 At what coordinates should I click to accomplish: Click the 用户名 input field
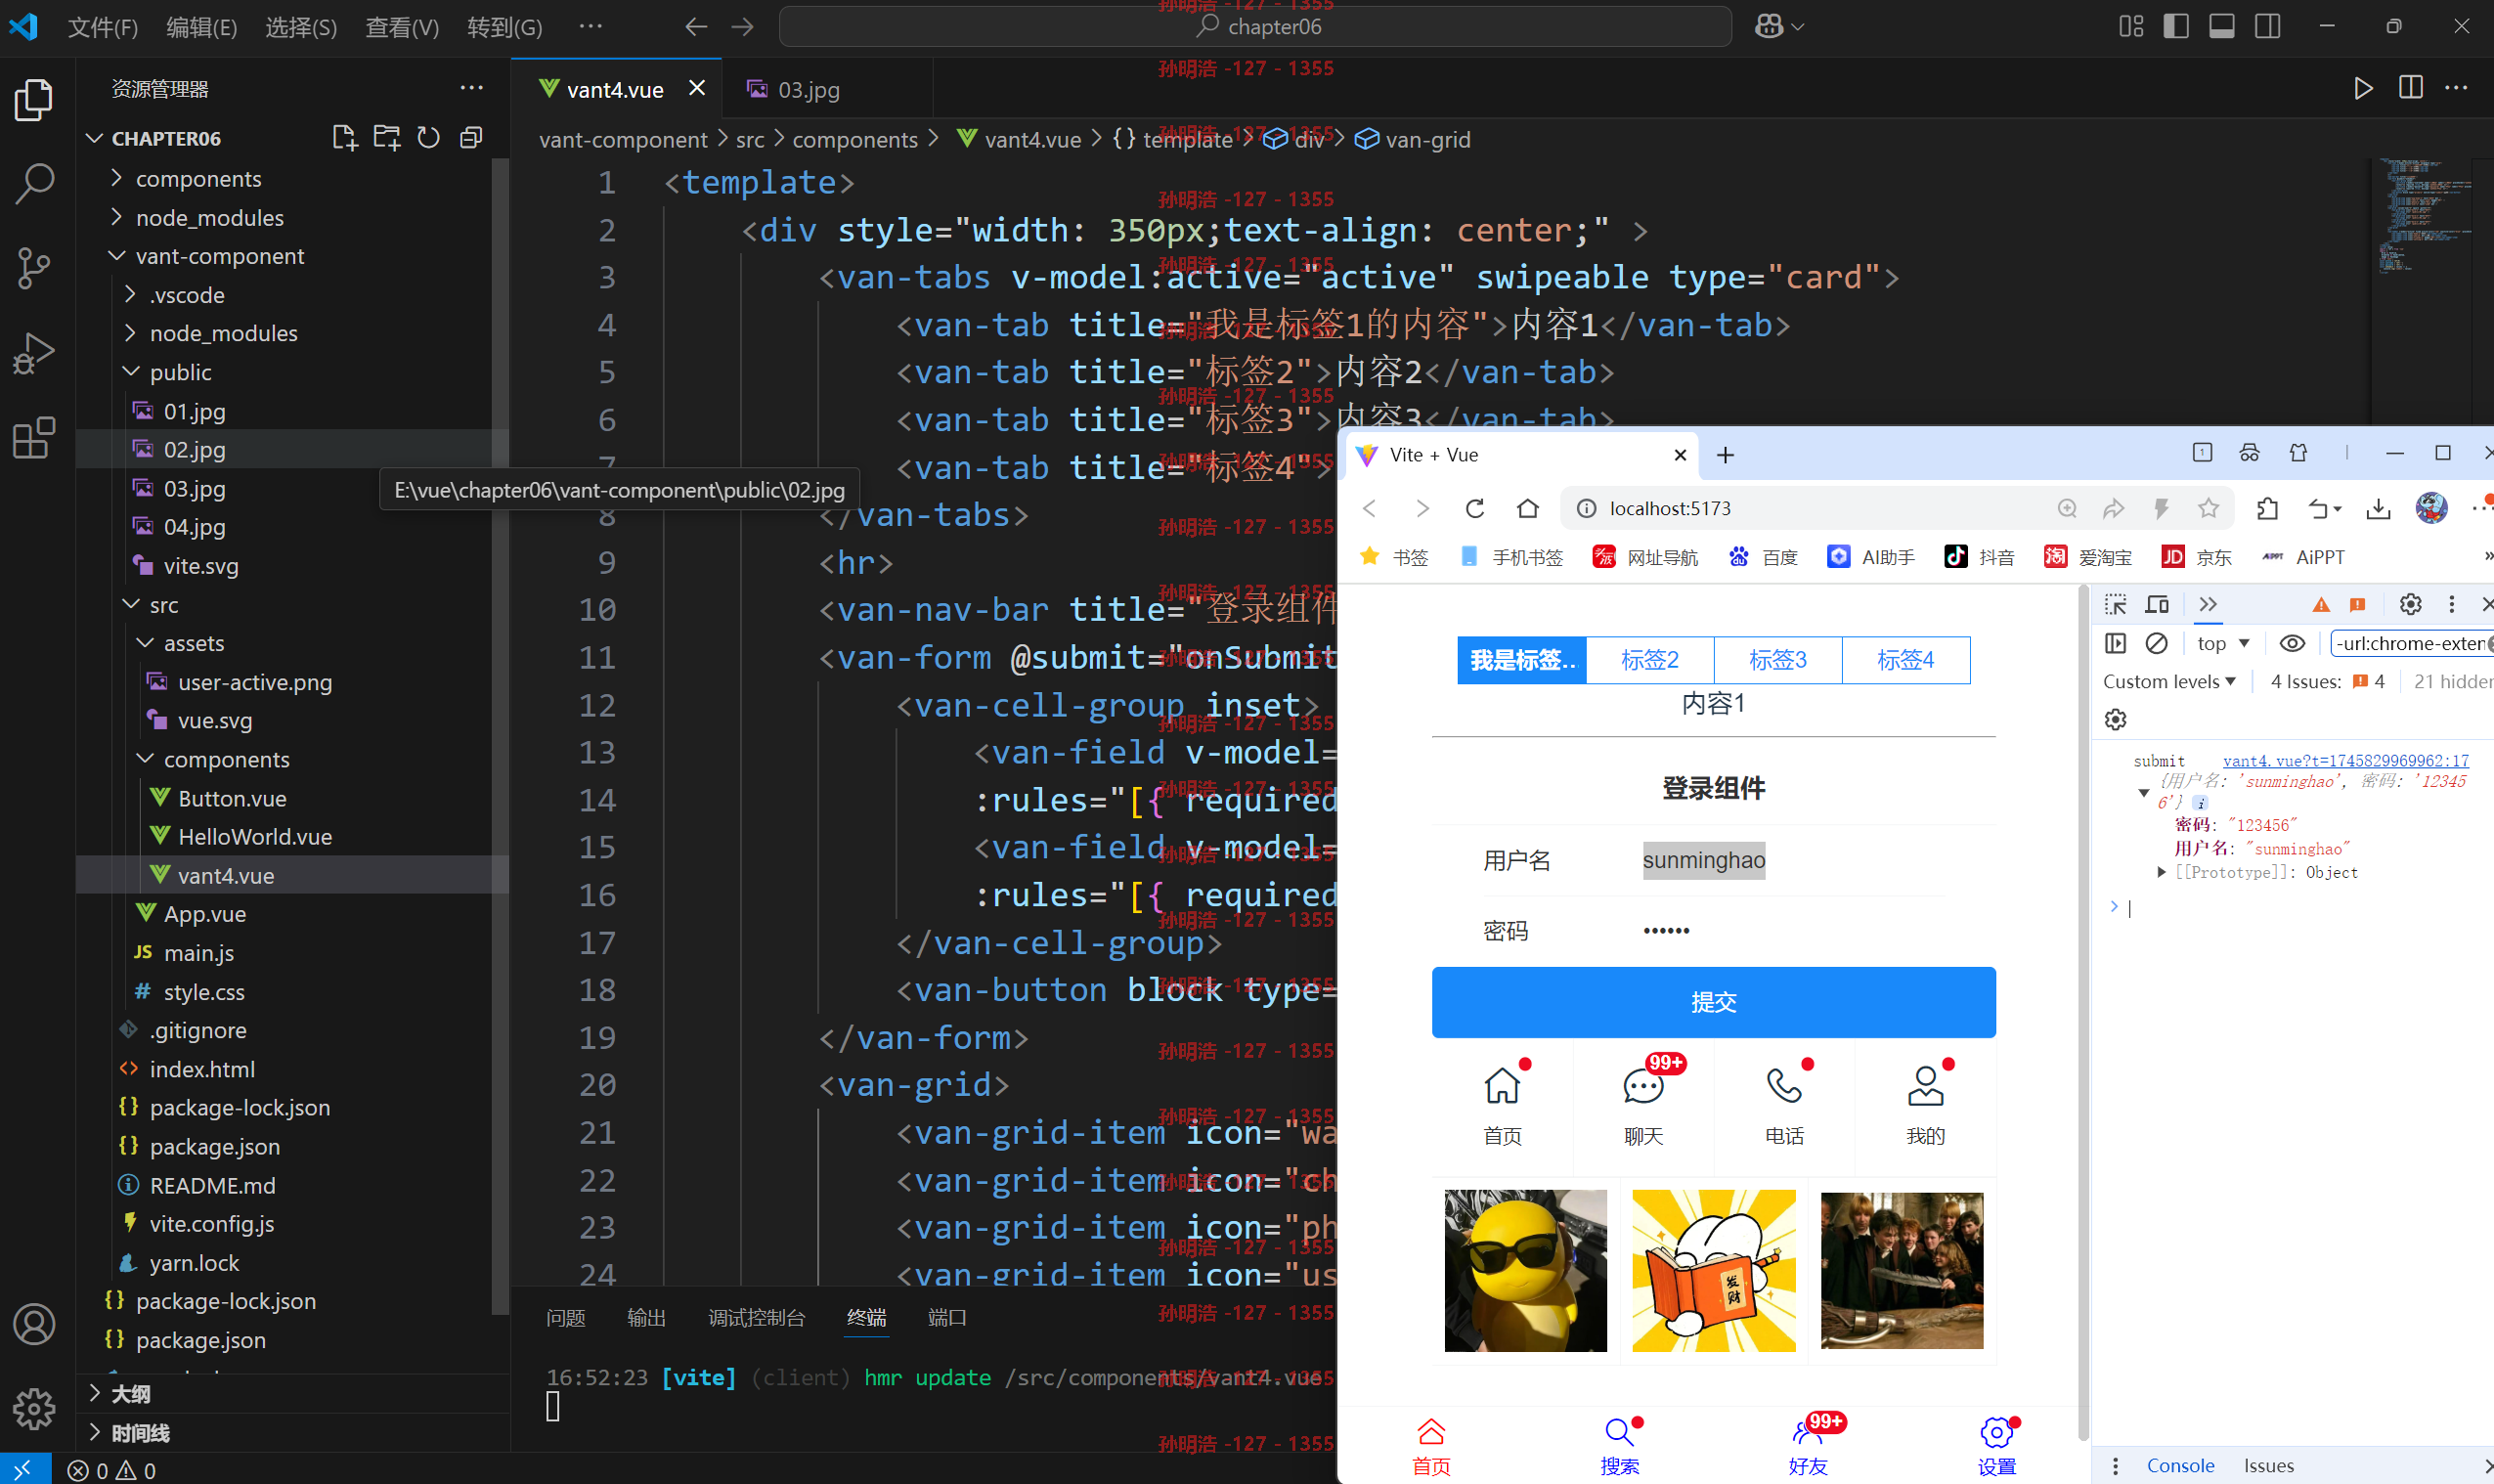point(1793,860)
